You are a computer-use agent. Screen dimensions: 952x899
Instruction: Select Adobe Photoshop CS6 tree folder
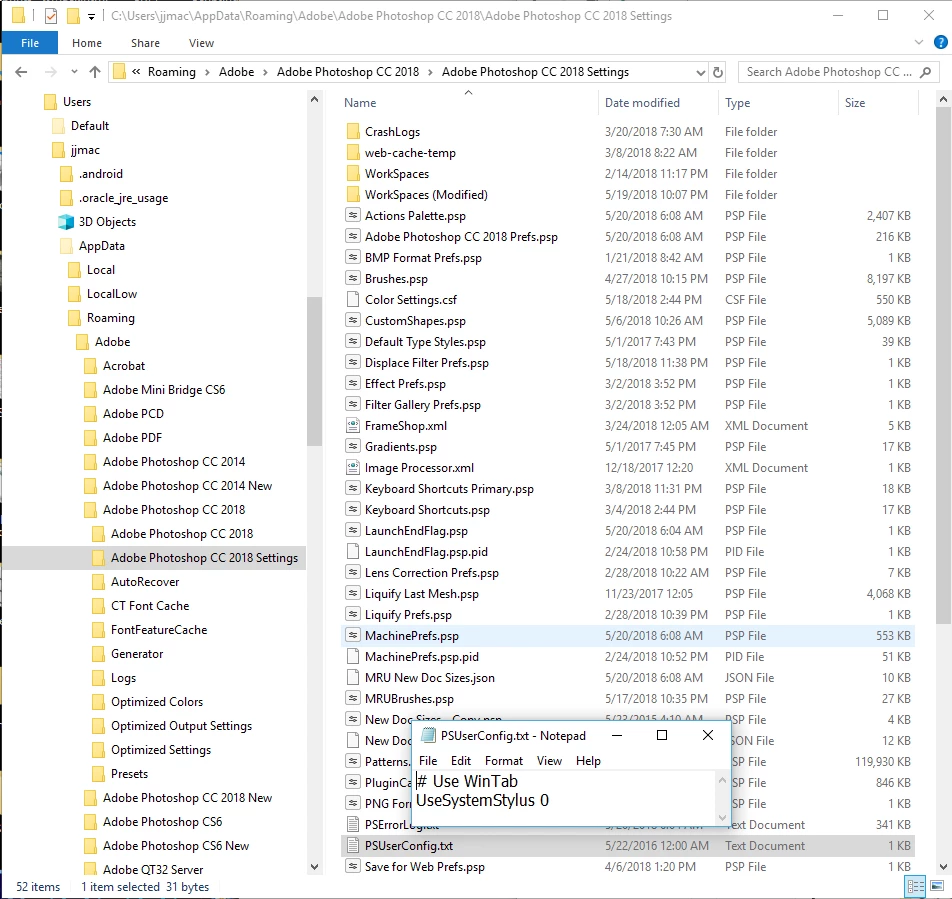click(x=162, y=822)
